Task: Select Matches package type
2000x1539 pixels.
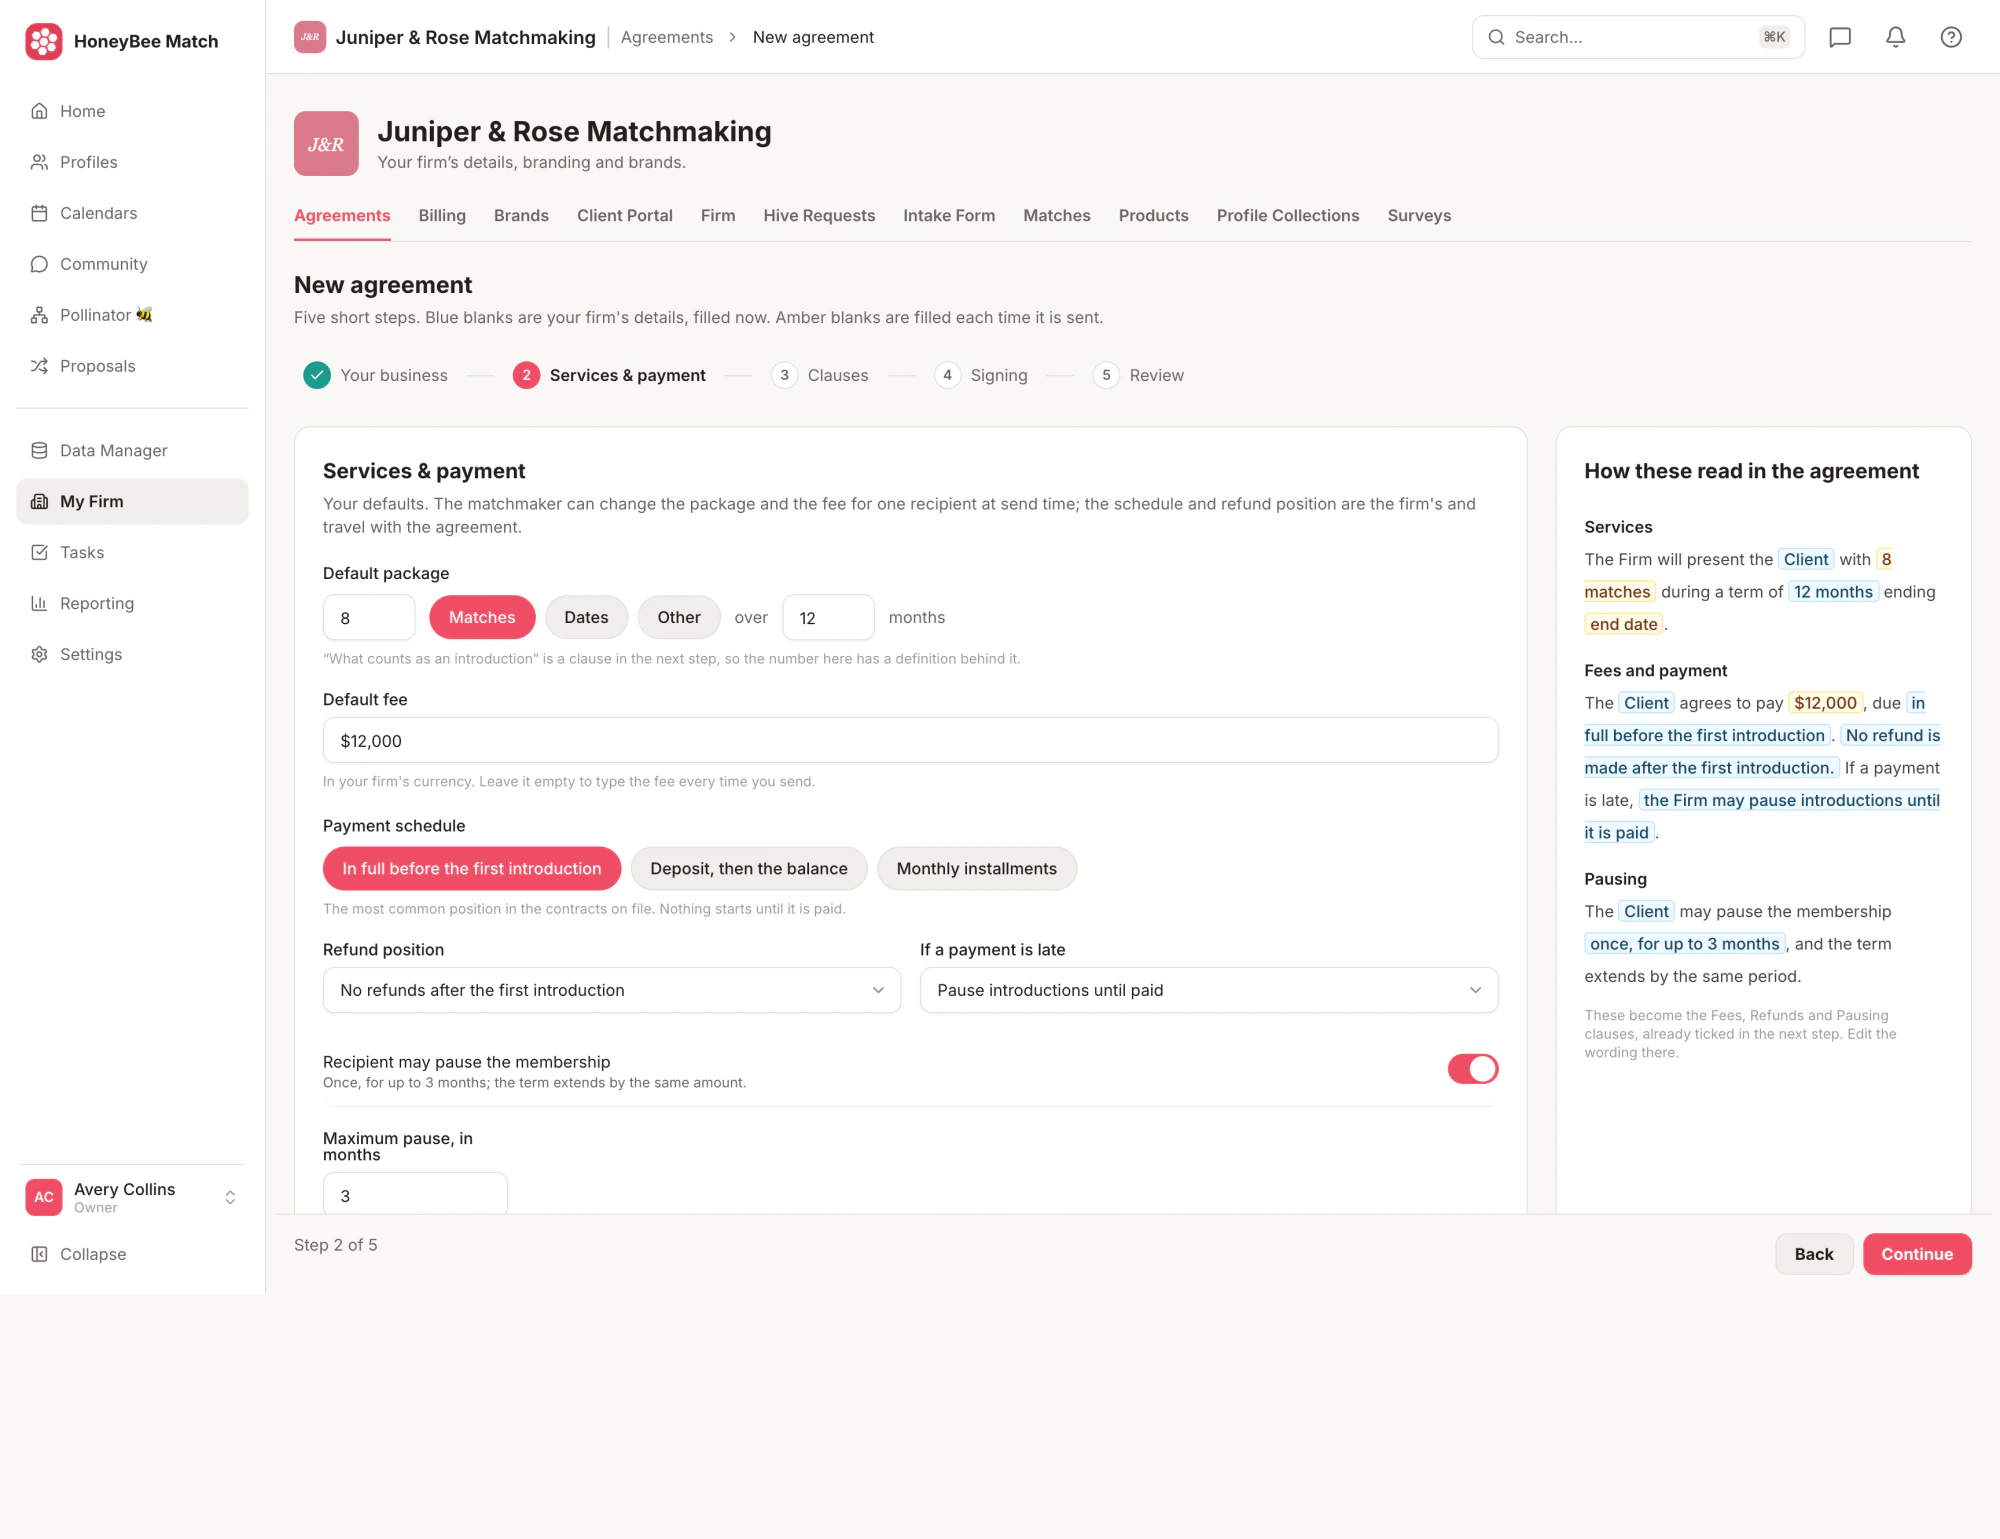Action: tap(482, 617)
